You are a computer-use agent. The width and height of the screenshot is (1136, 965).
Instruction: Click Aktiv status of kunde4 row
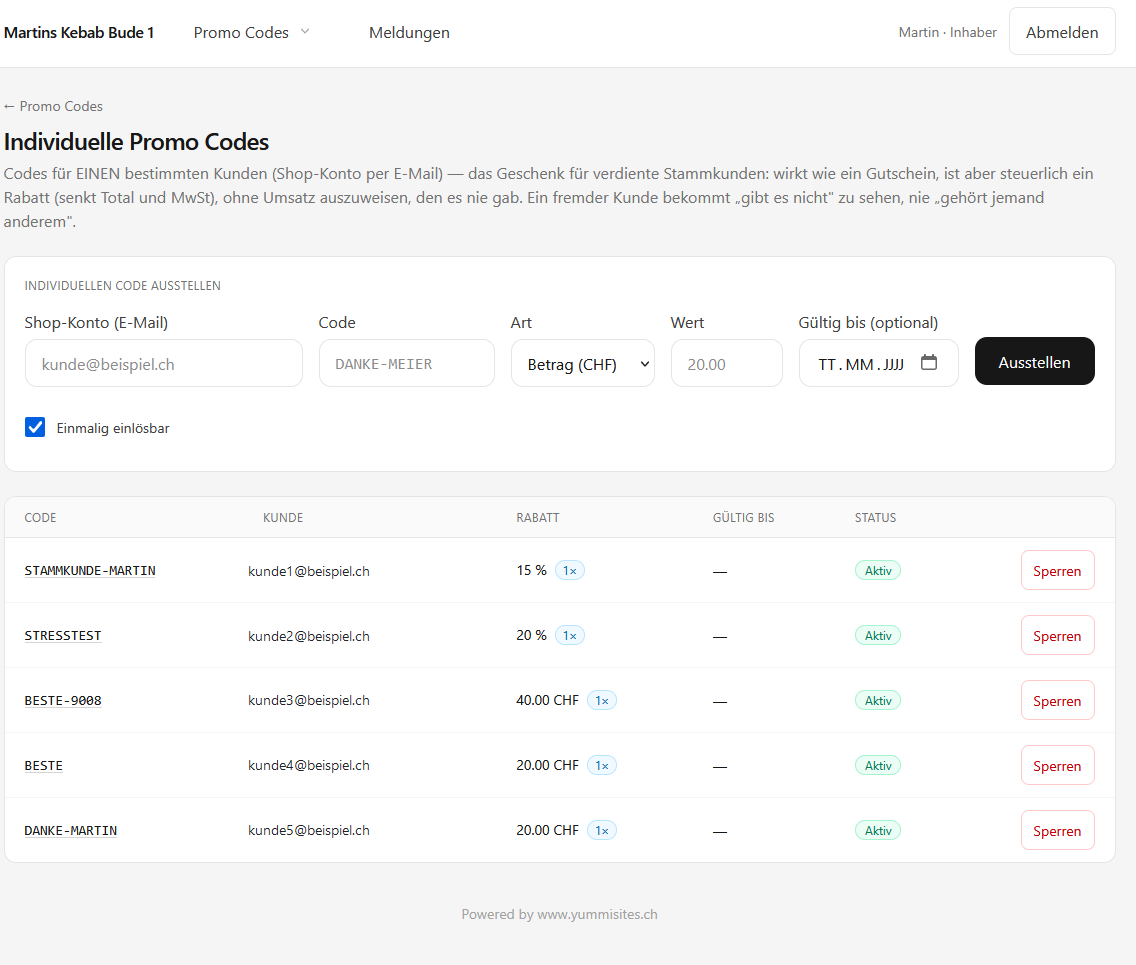pyautogui.click(x=878, y=766)
